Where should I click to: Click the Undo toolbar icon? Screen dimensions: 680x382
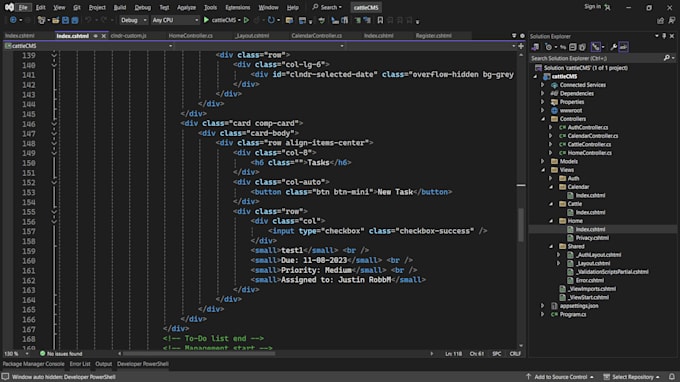pos(88,20)
